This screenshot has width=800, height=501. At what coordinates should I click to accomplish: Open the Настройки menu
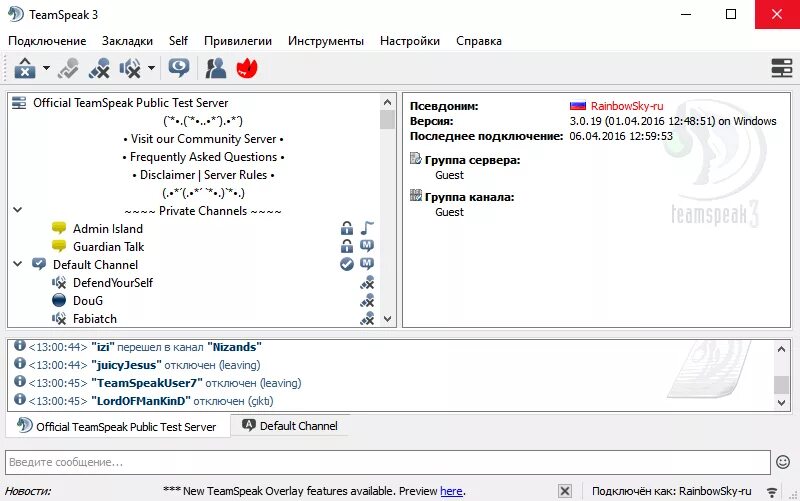[x=410, y=41]
